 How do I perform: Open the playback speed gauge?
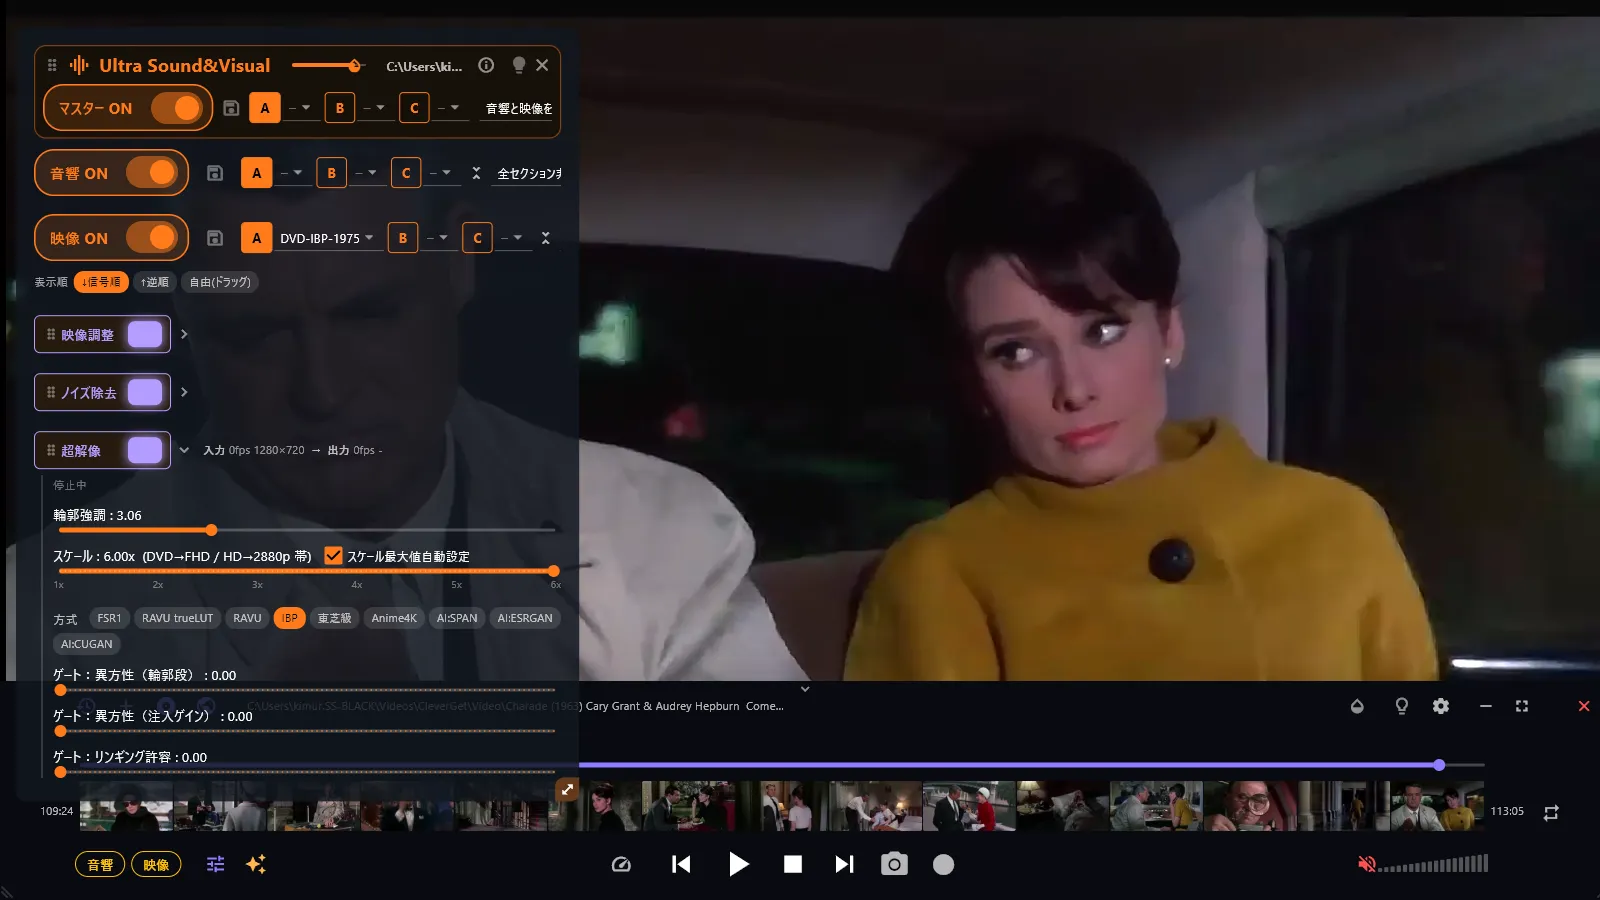621,864
